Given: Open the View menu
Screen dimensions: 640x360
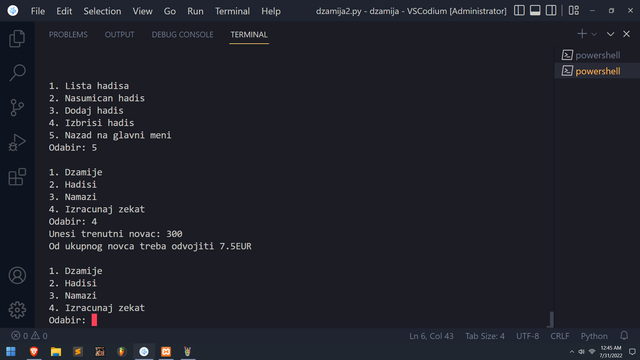Looking at the screenshot, I should [x=142, y=11].
